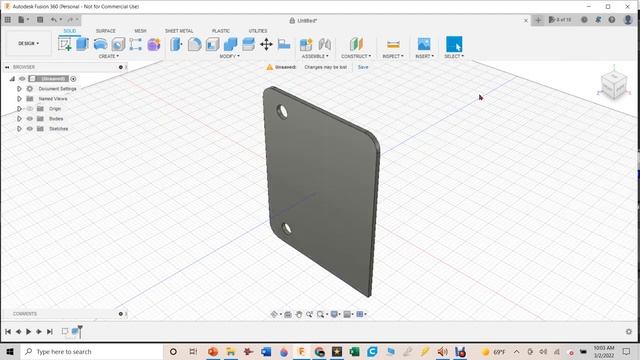The height and width of the screenshot is (360, 640).
Task: Select the extrude feature in timeline
Action: coord(75,331)
